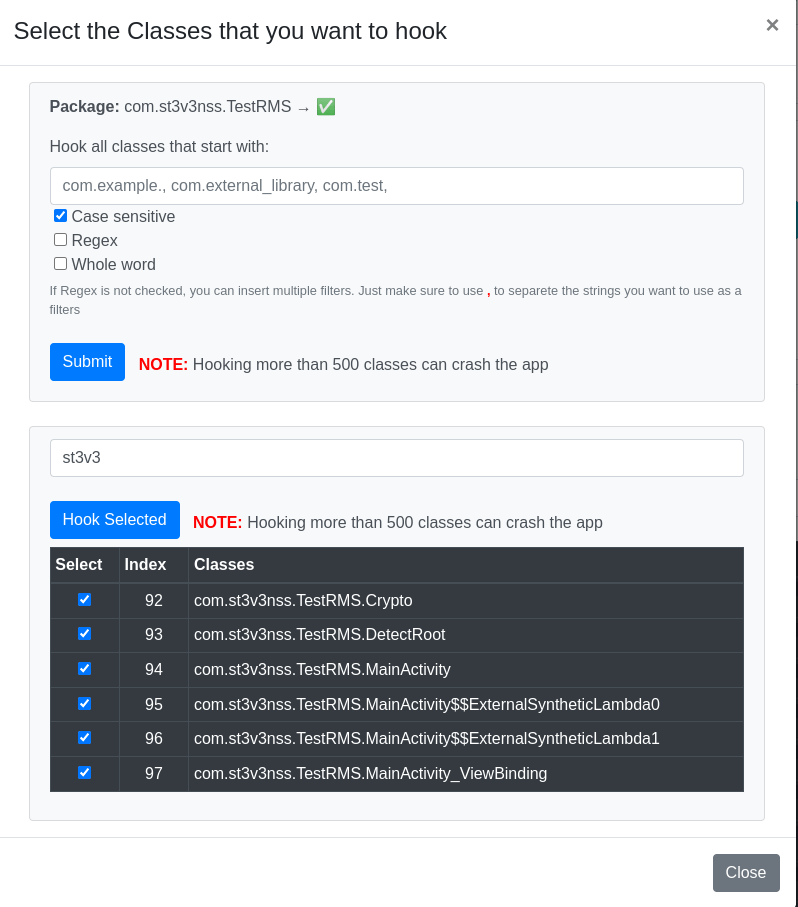Click the Index column header
798x907 pixels.
145,565
